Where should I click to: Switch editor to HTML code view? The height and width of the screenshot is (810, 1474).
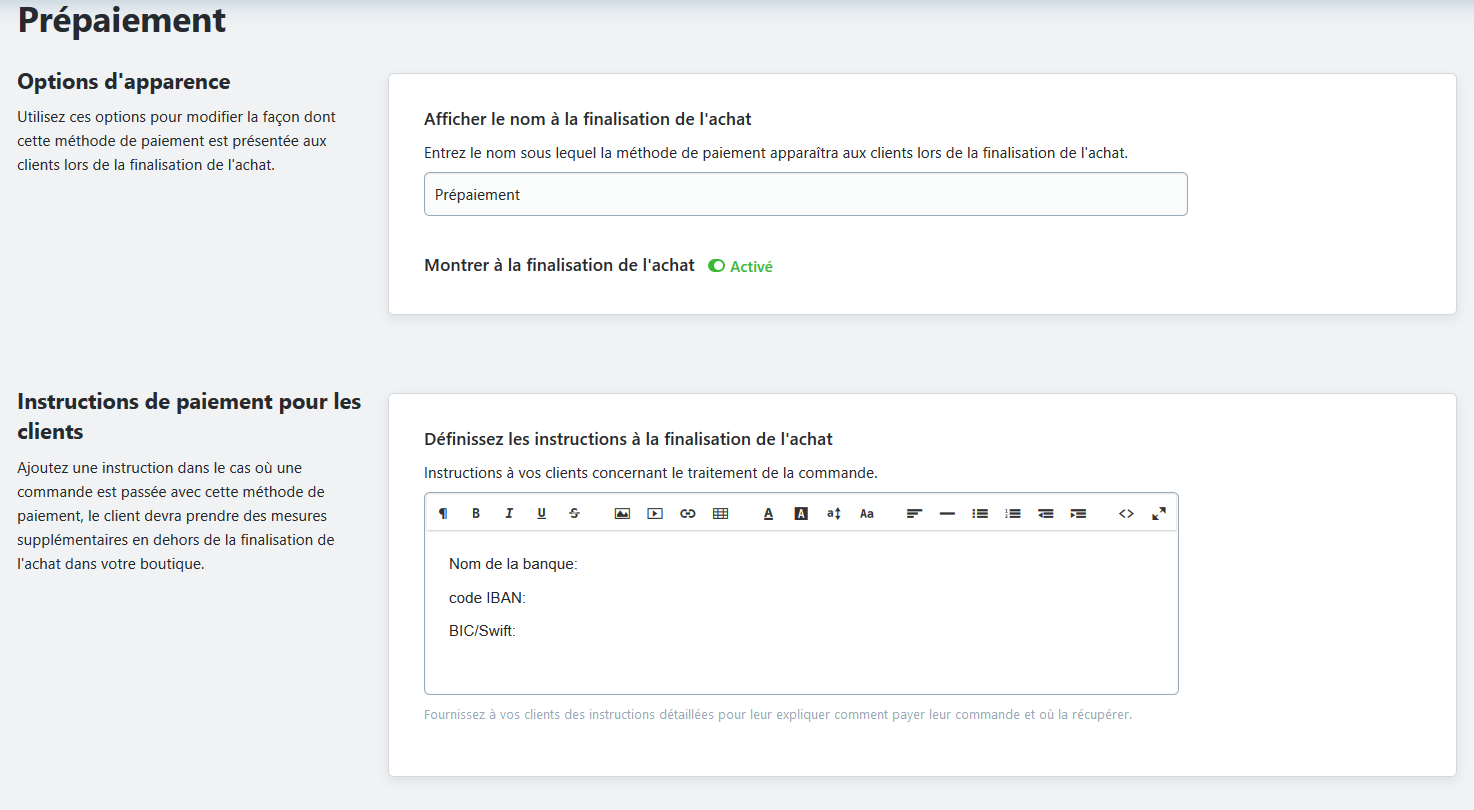point(1126,513)
